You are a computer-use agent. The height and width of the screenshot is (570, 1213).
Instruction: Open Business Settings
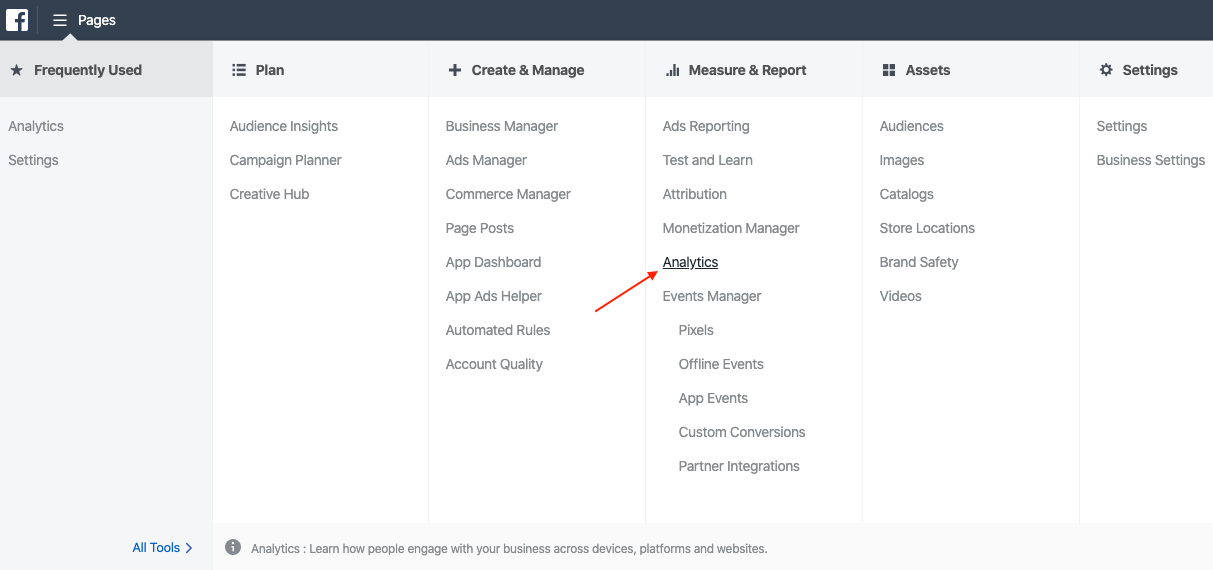(x=1151, y=160)
